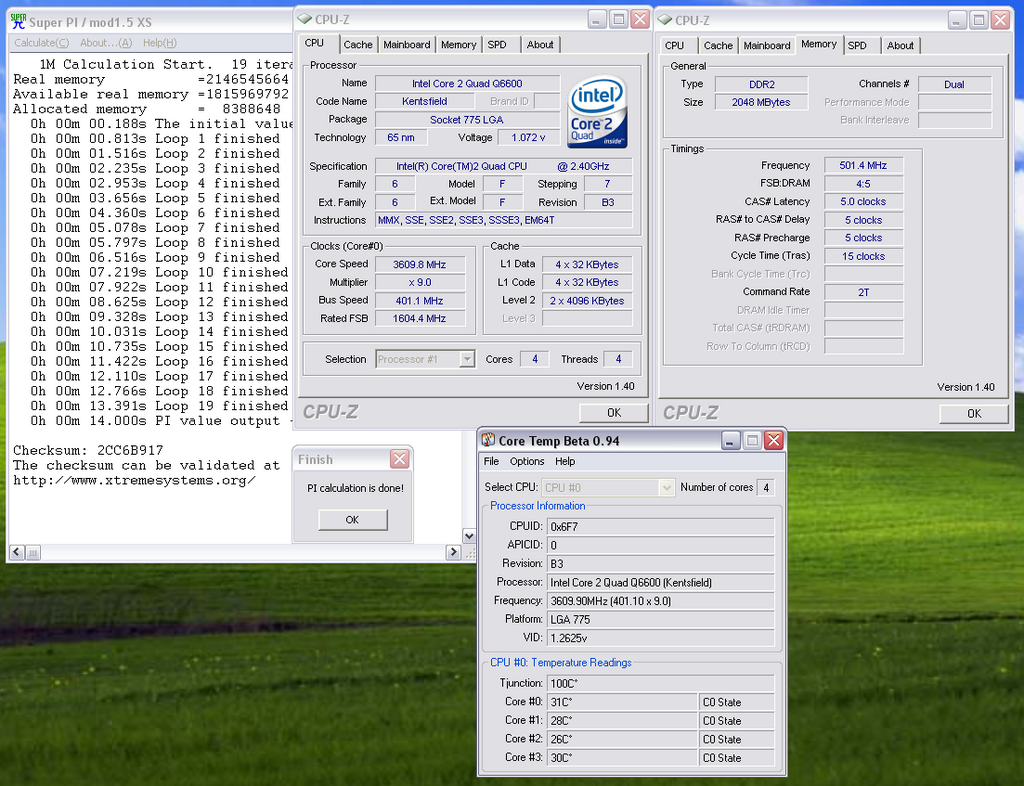Click the Channels # value Dual

coord(954,84)
